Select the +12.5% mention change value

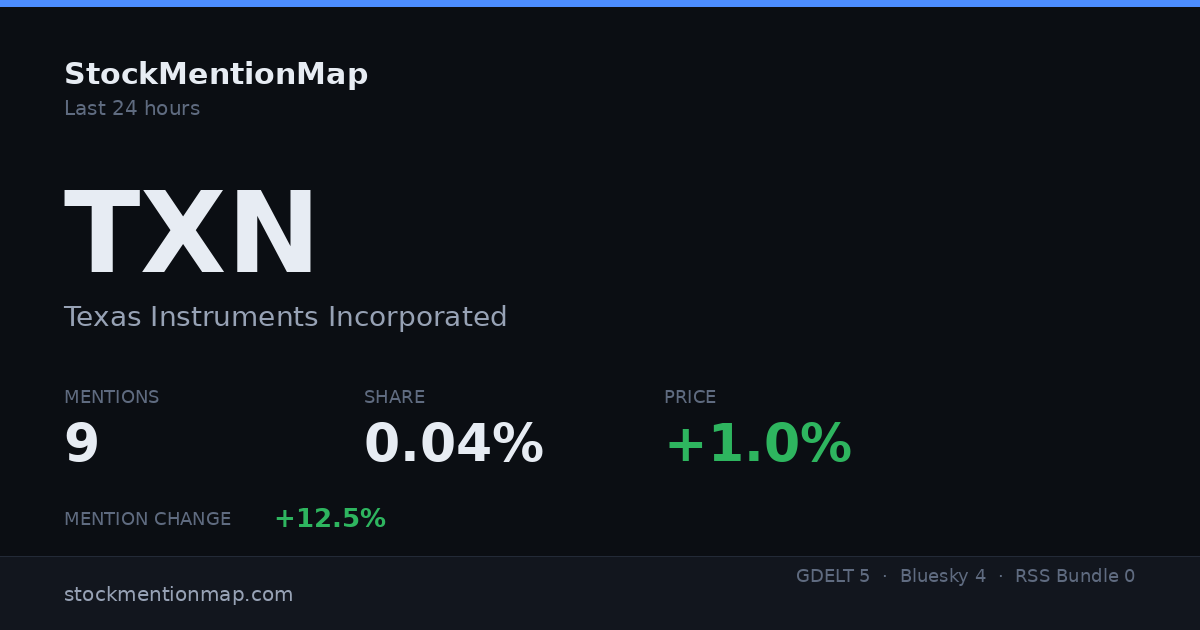pyautogui.click(x=330, y=519)
